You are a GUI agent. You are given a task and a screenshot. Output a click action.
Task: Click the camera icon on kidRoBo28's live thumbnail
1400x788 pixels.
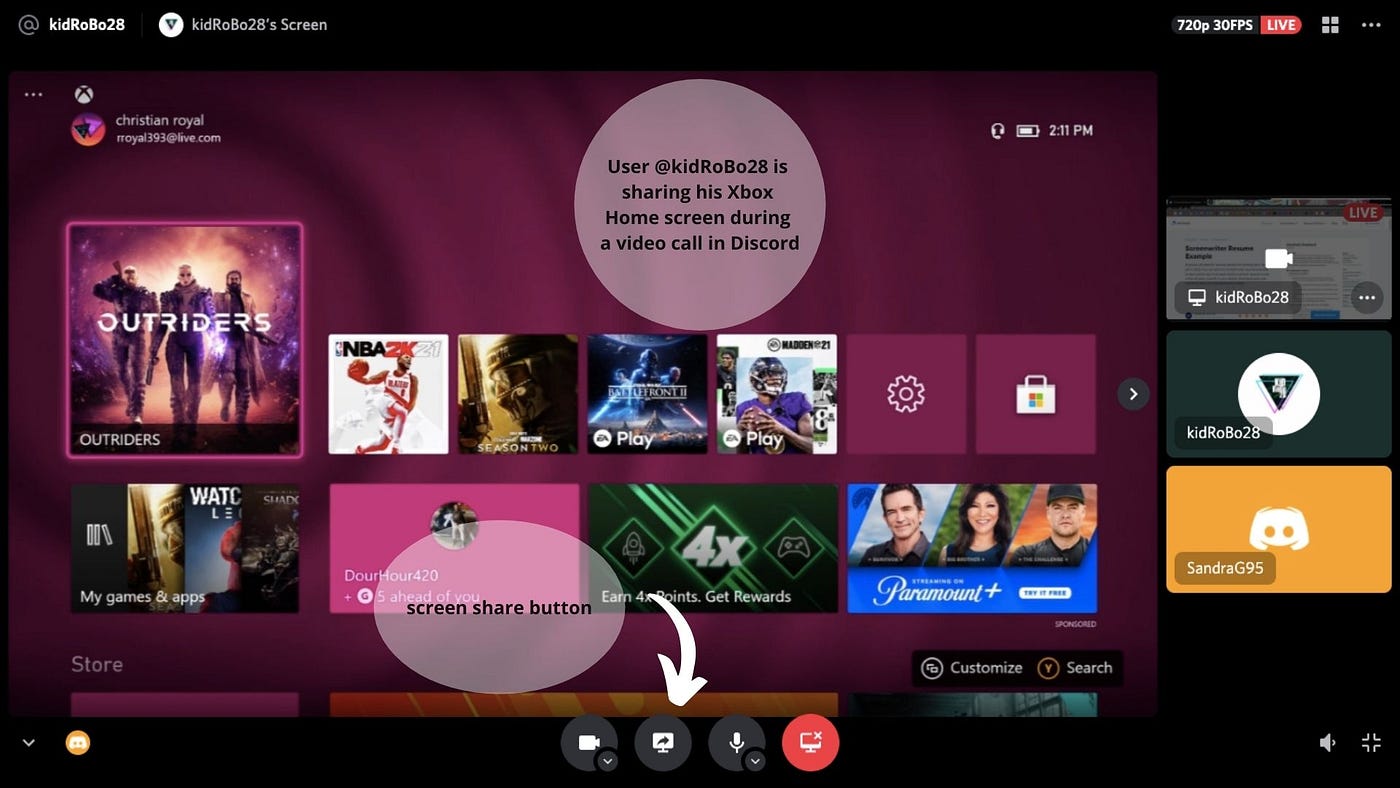click(1278, 258)
